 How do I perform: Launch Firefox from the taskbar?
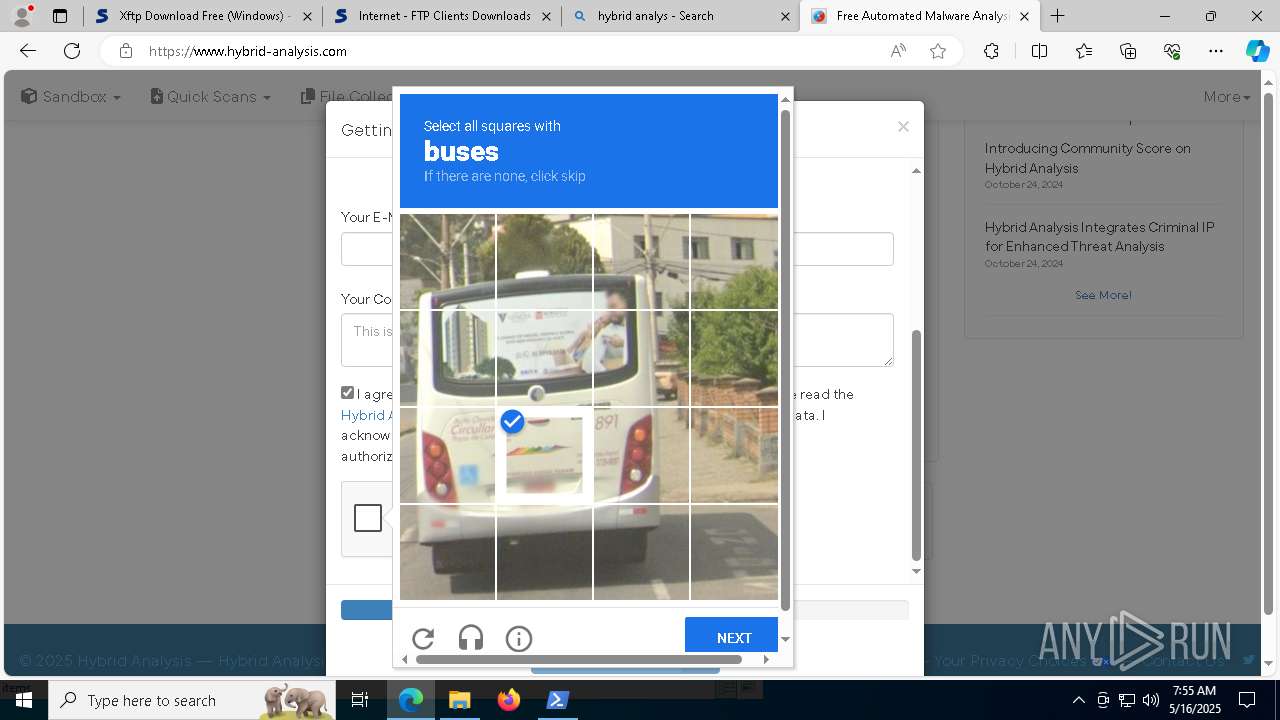[x=508, y=700]
